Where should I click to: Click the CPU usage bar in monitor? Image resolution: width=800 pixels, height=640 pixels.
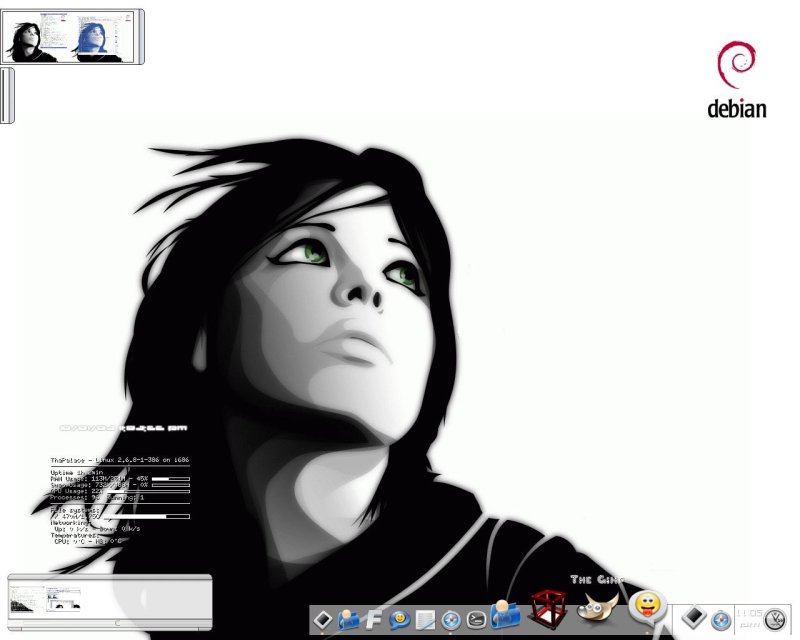[x=148, y=491]
